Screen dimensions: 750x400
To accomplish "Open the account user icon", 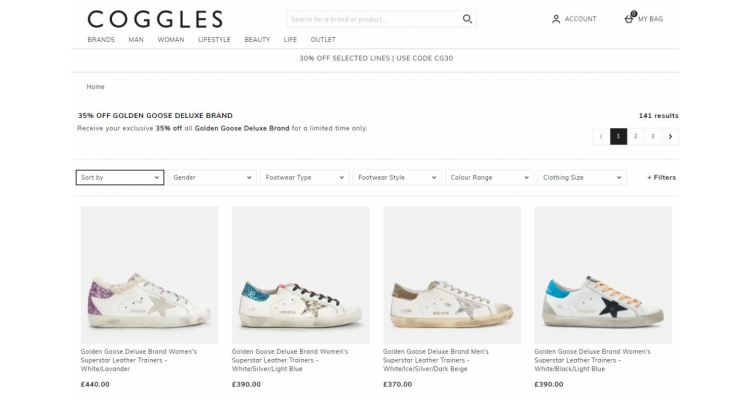I will [556, 19].
